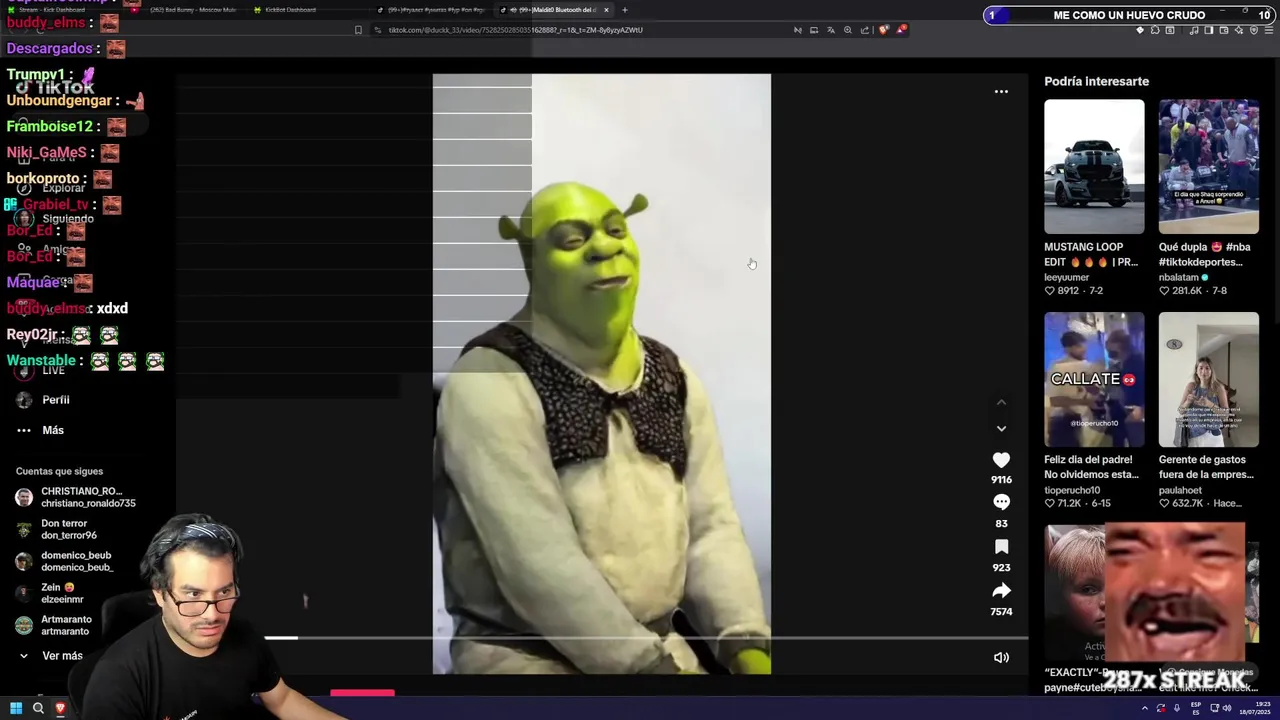
Task: Share the video using arrow icon
Action: click(x=1001, y=591)
